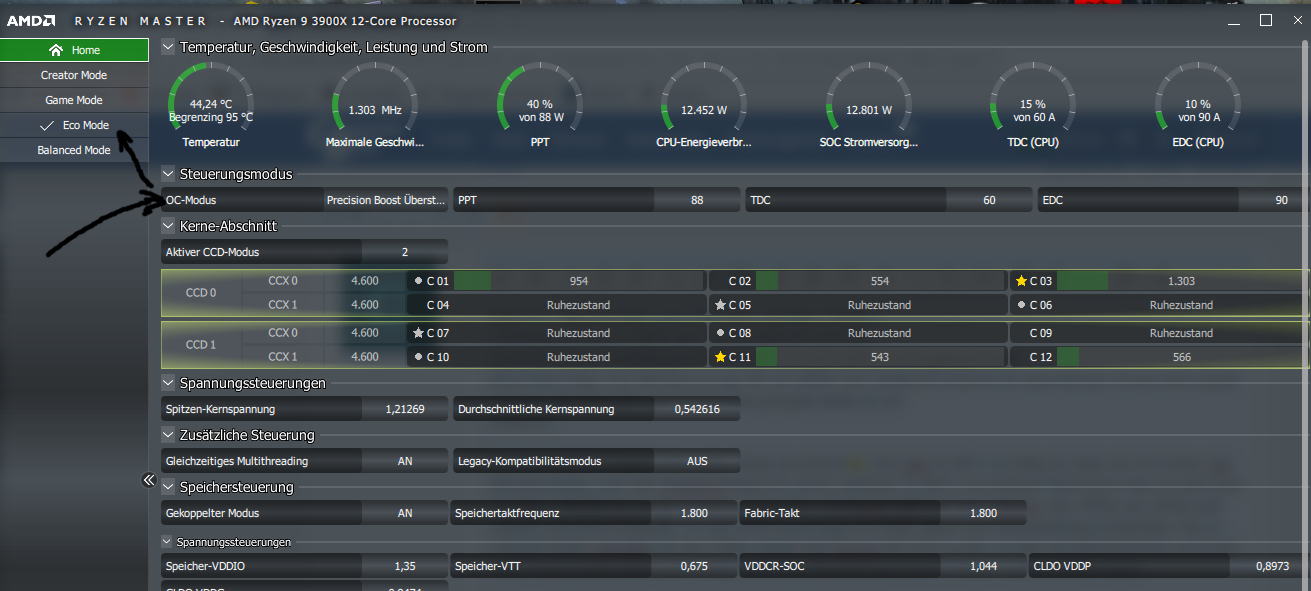
Task: Click OC-Modus Precision Boost value
Action: (386, 200)
